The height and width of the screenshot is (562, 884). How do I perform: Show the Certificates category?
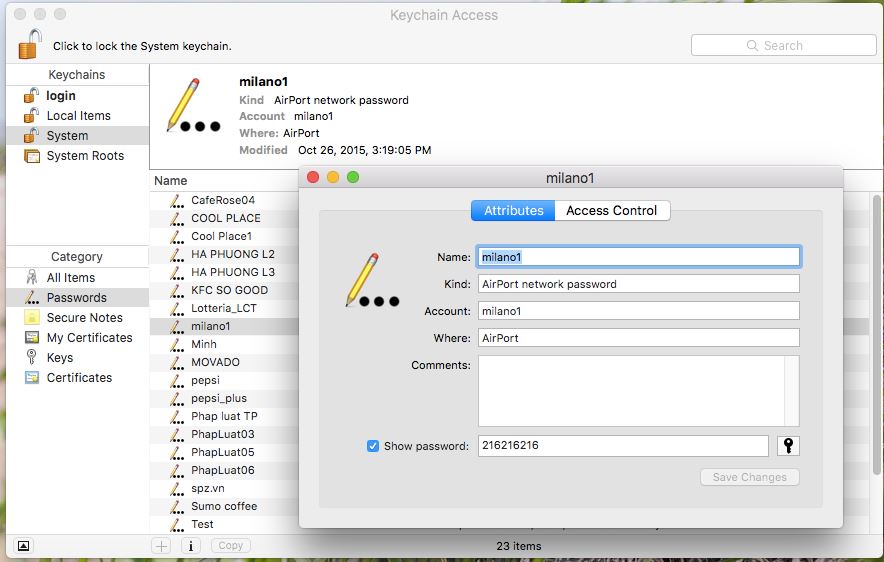[77, 378]
